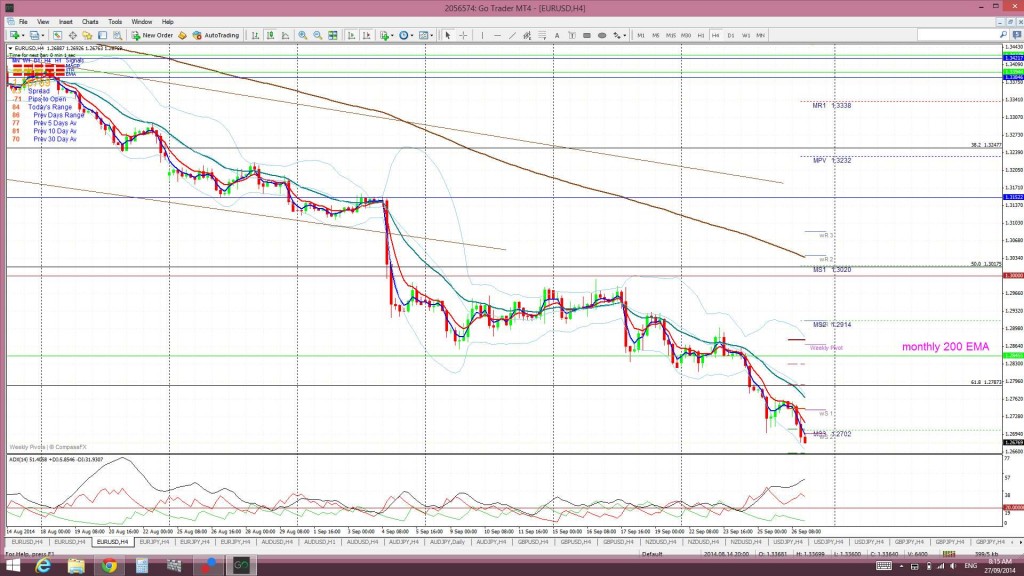
Task: Expand the Profiles dropdown arrow
Action: (x=42, y=35)
